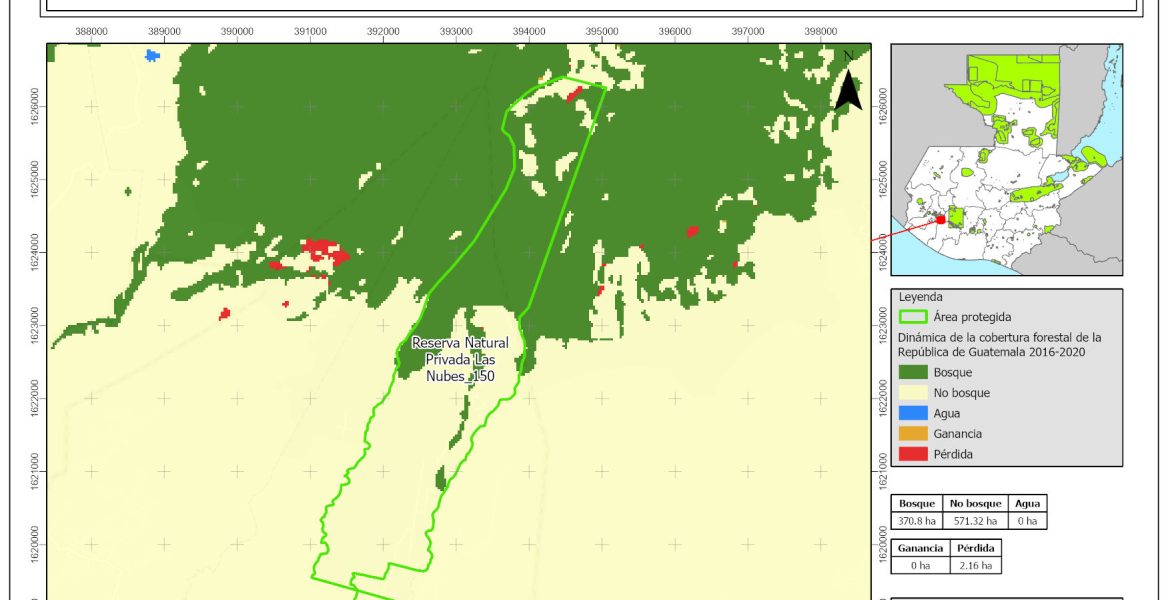1170x600 pixels.
Task: Click the red location marker on inset map
Action: point(940,219)
